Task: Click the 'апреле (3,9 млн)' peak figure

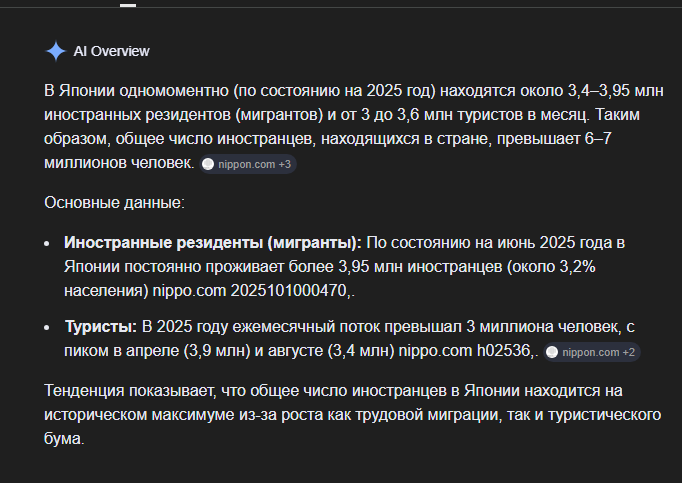Action: (188, 351)
